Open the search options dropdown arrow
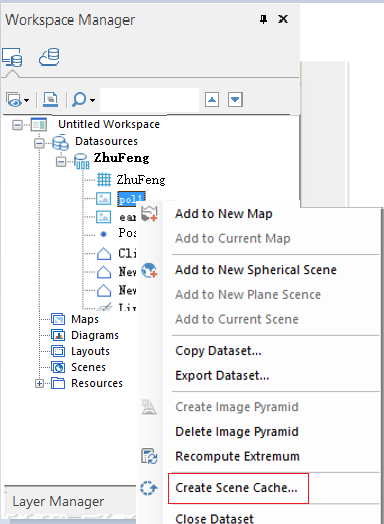 point(93,100)
